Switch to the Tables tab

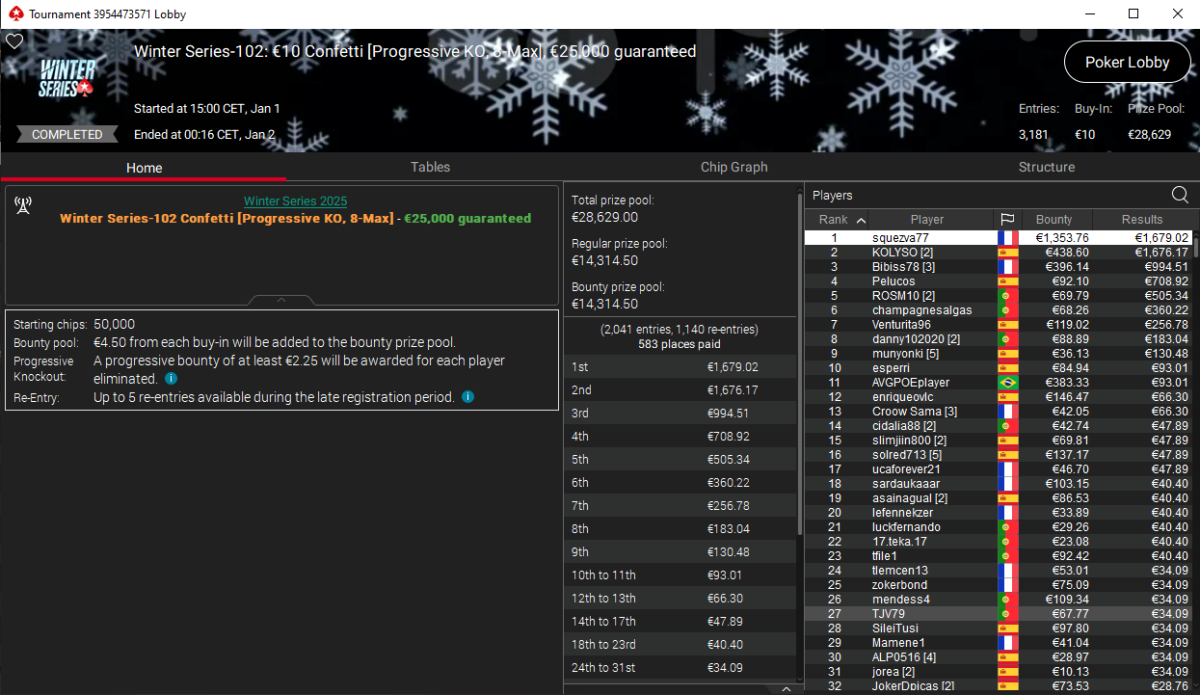coord(430,167)
